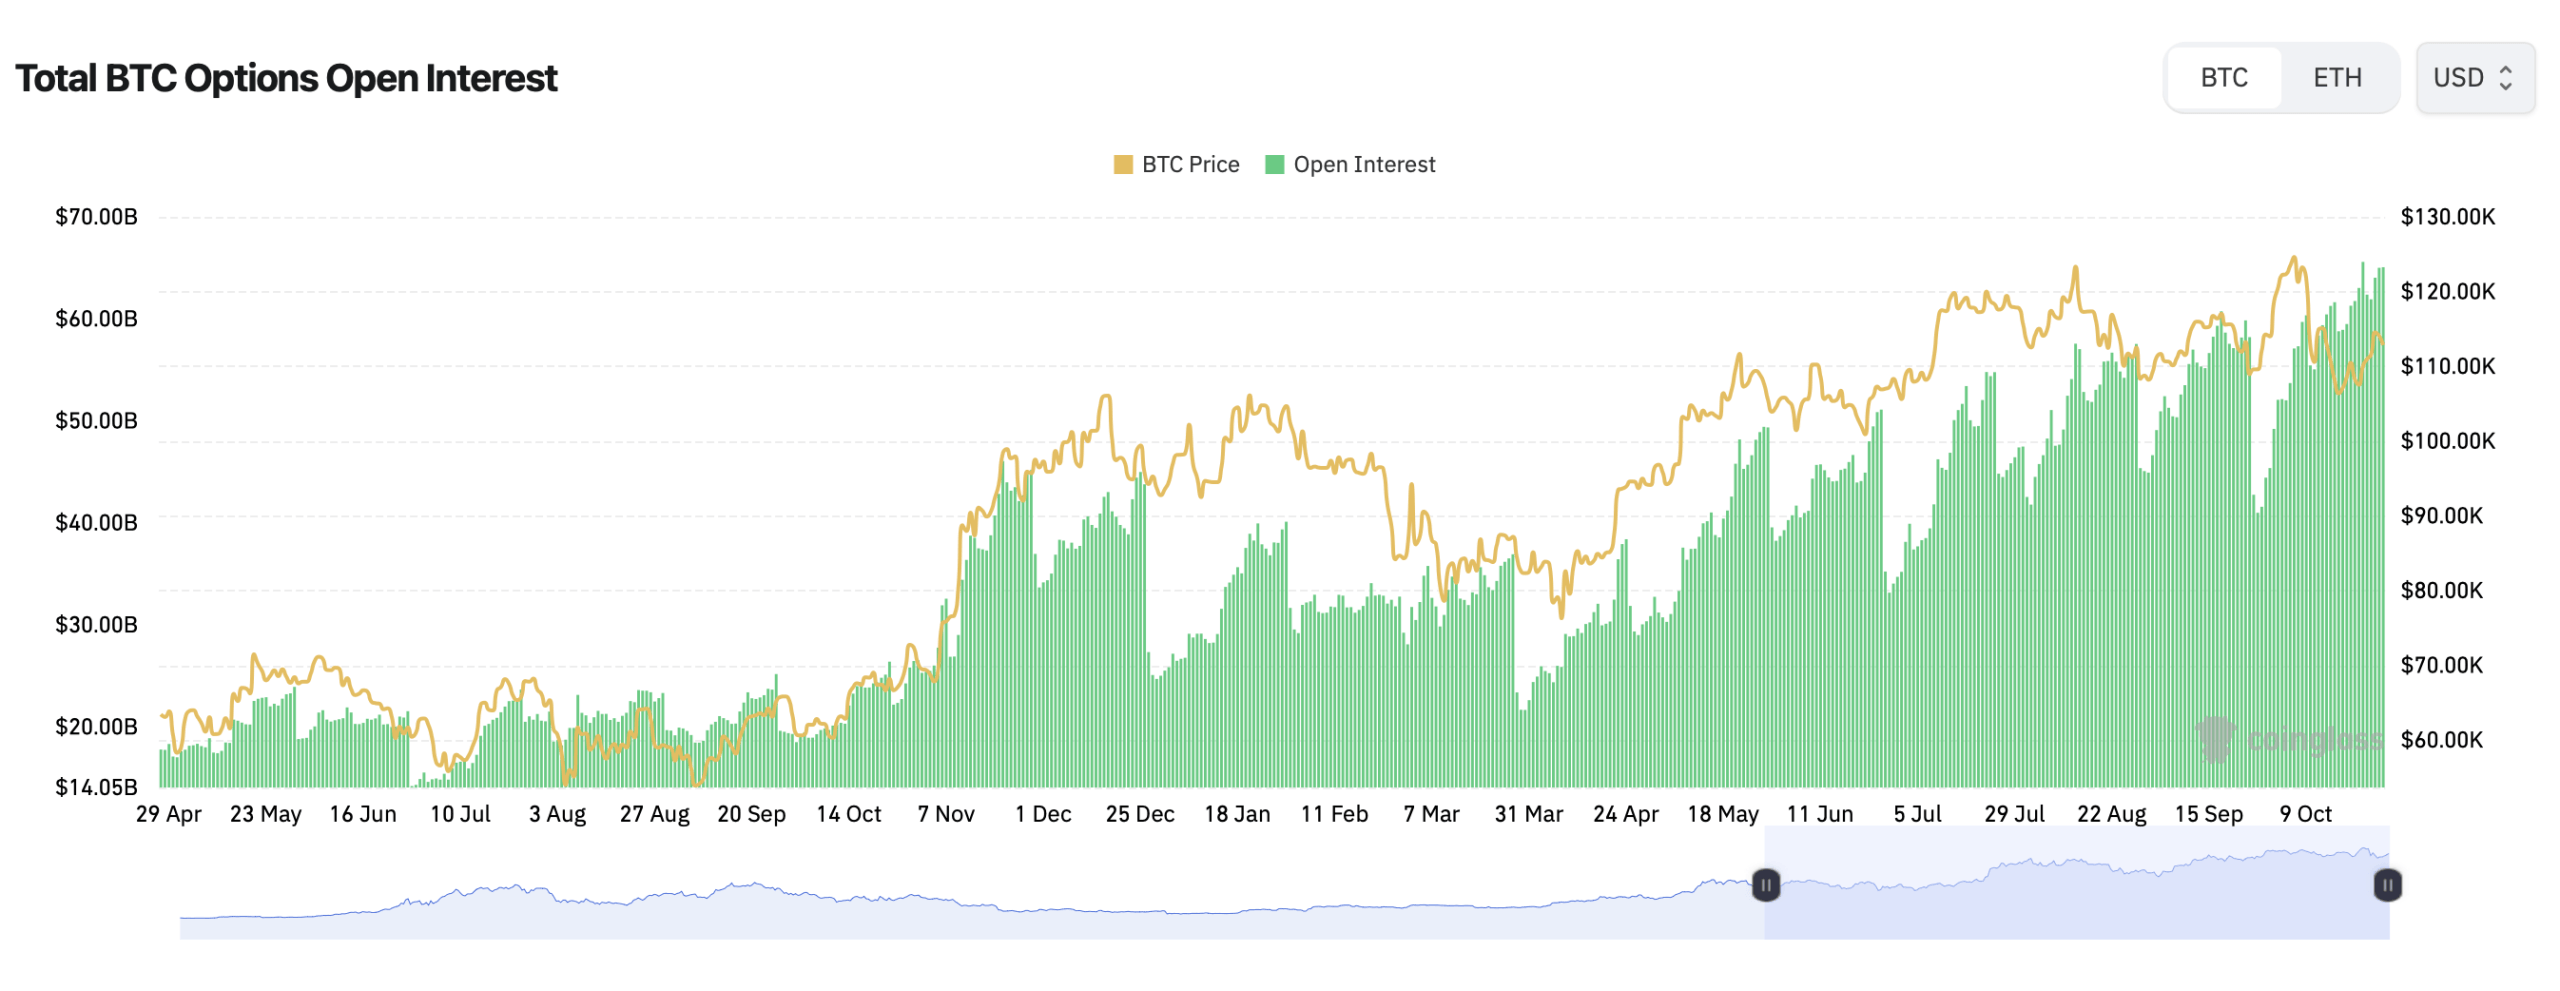
Task: Click the green Open Interest legend square
Action: (x=1277, y=164)
